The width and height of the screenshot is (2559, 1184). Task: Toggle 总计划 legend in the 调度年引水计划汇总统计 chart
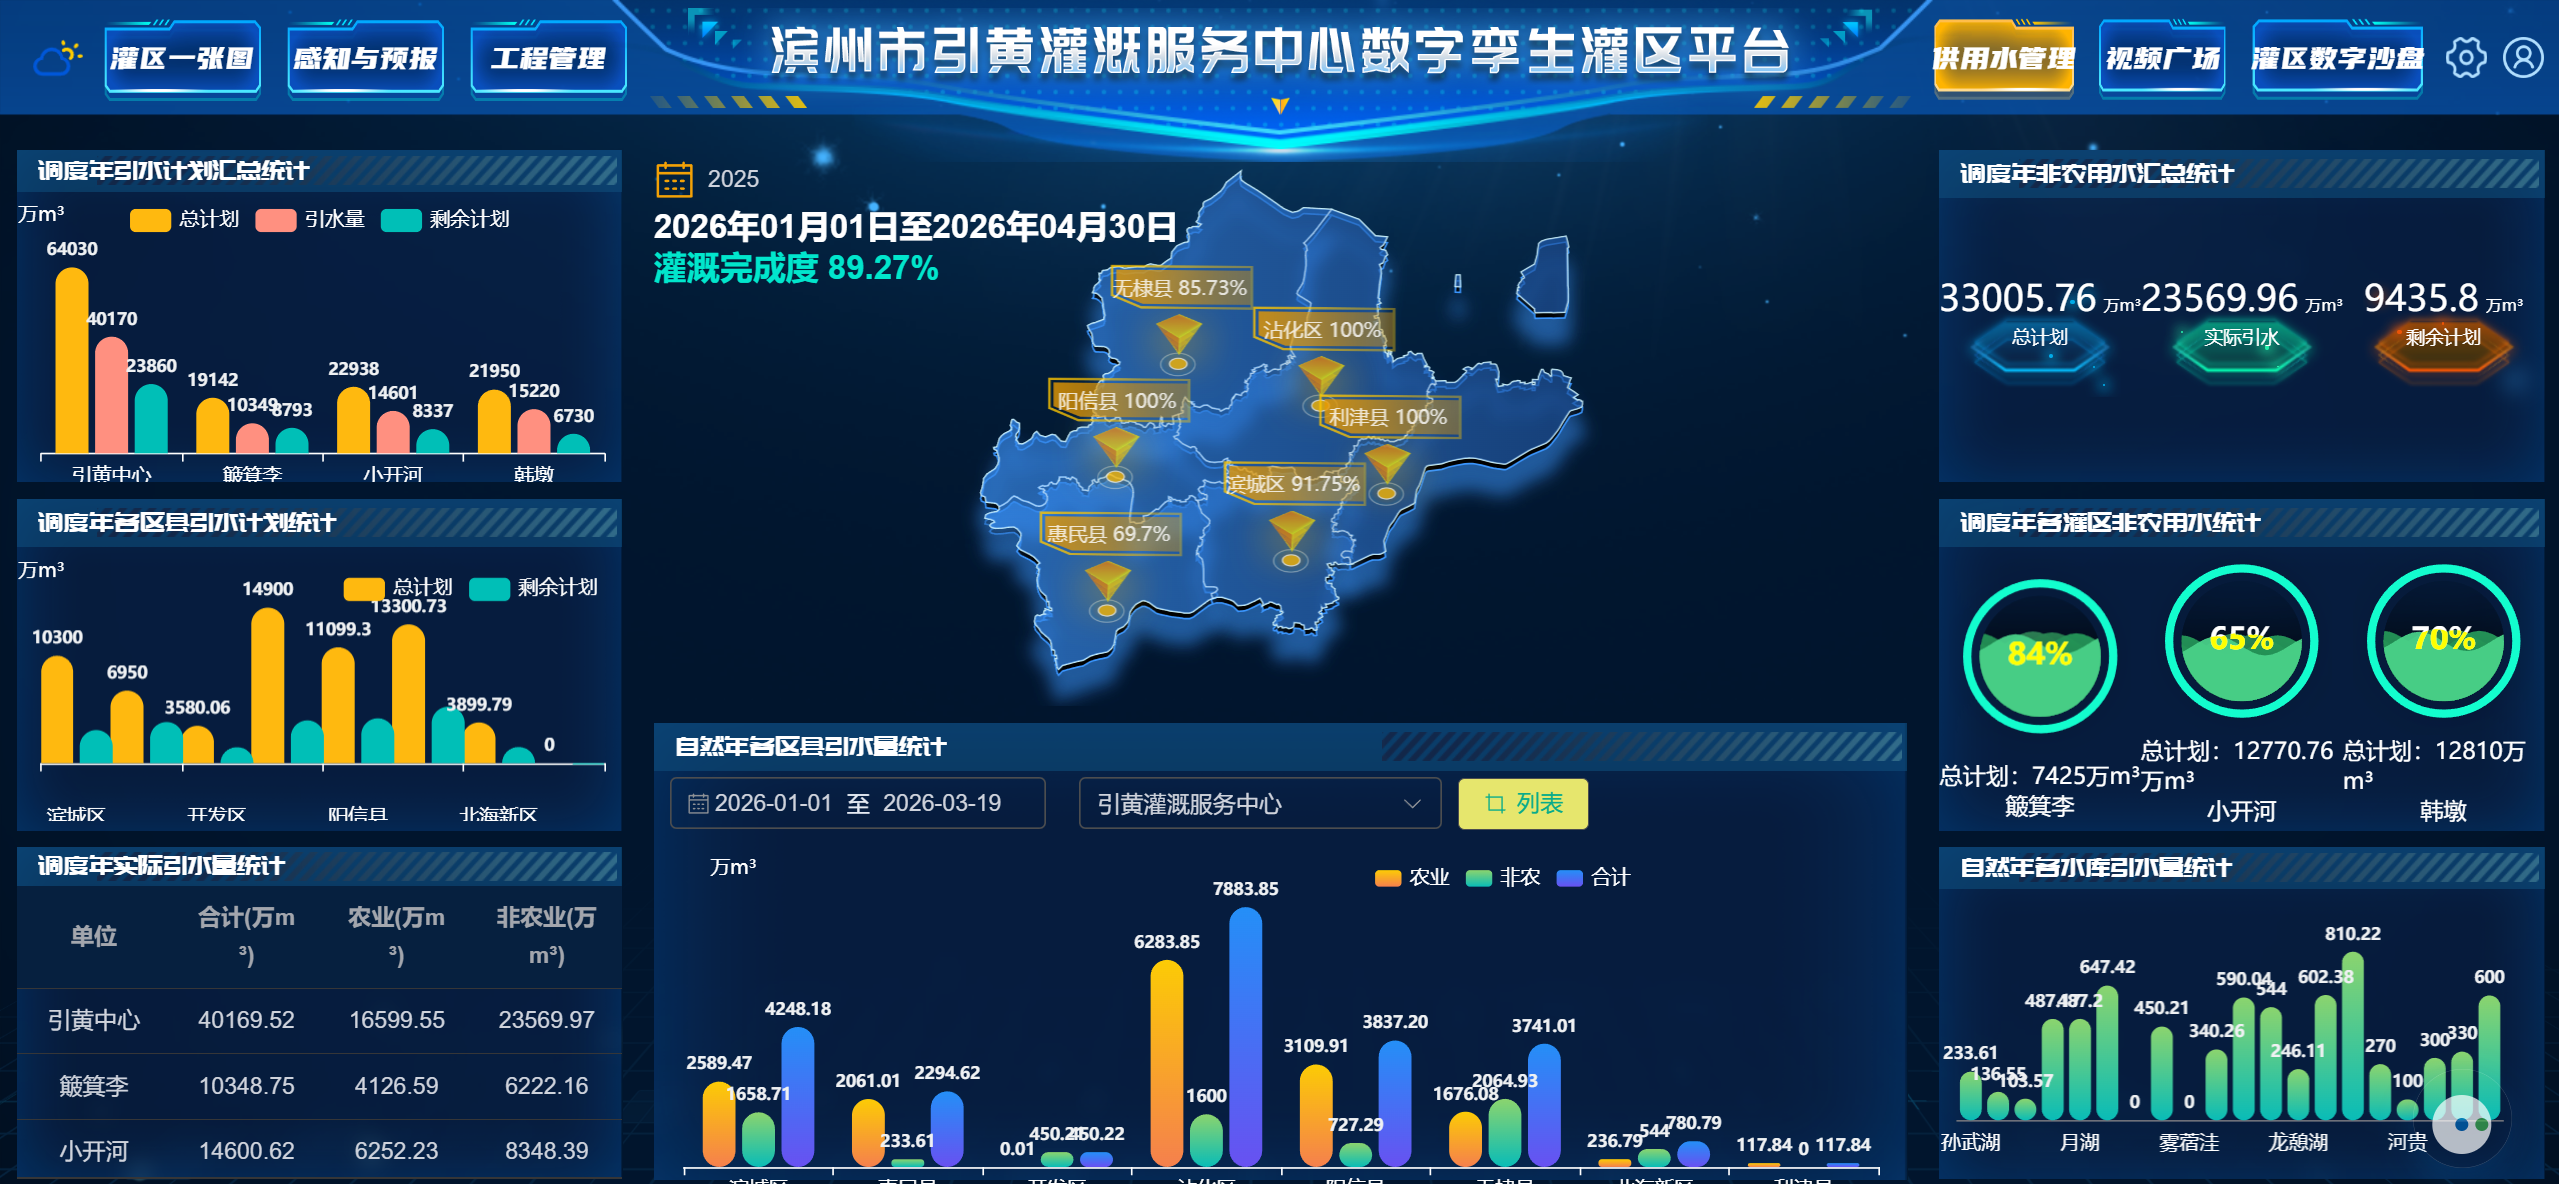(x=185, y=220)
